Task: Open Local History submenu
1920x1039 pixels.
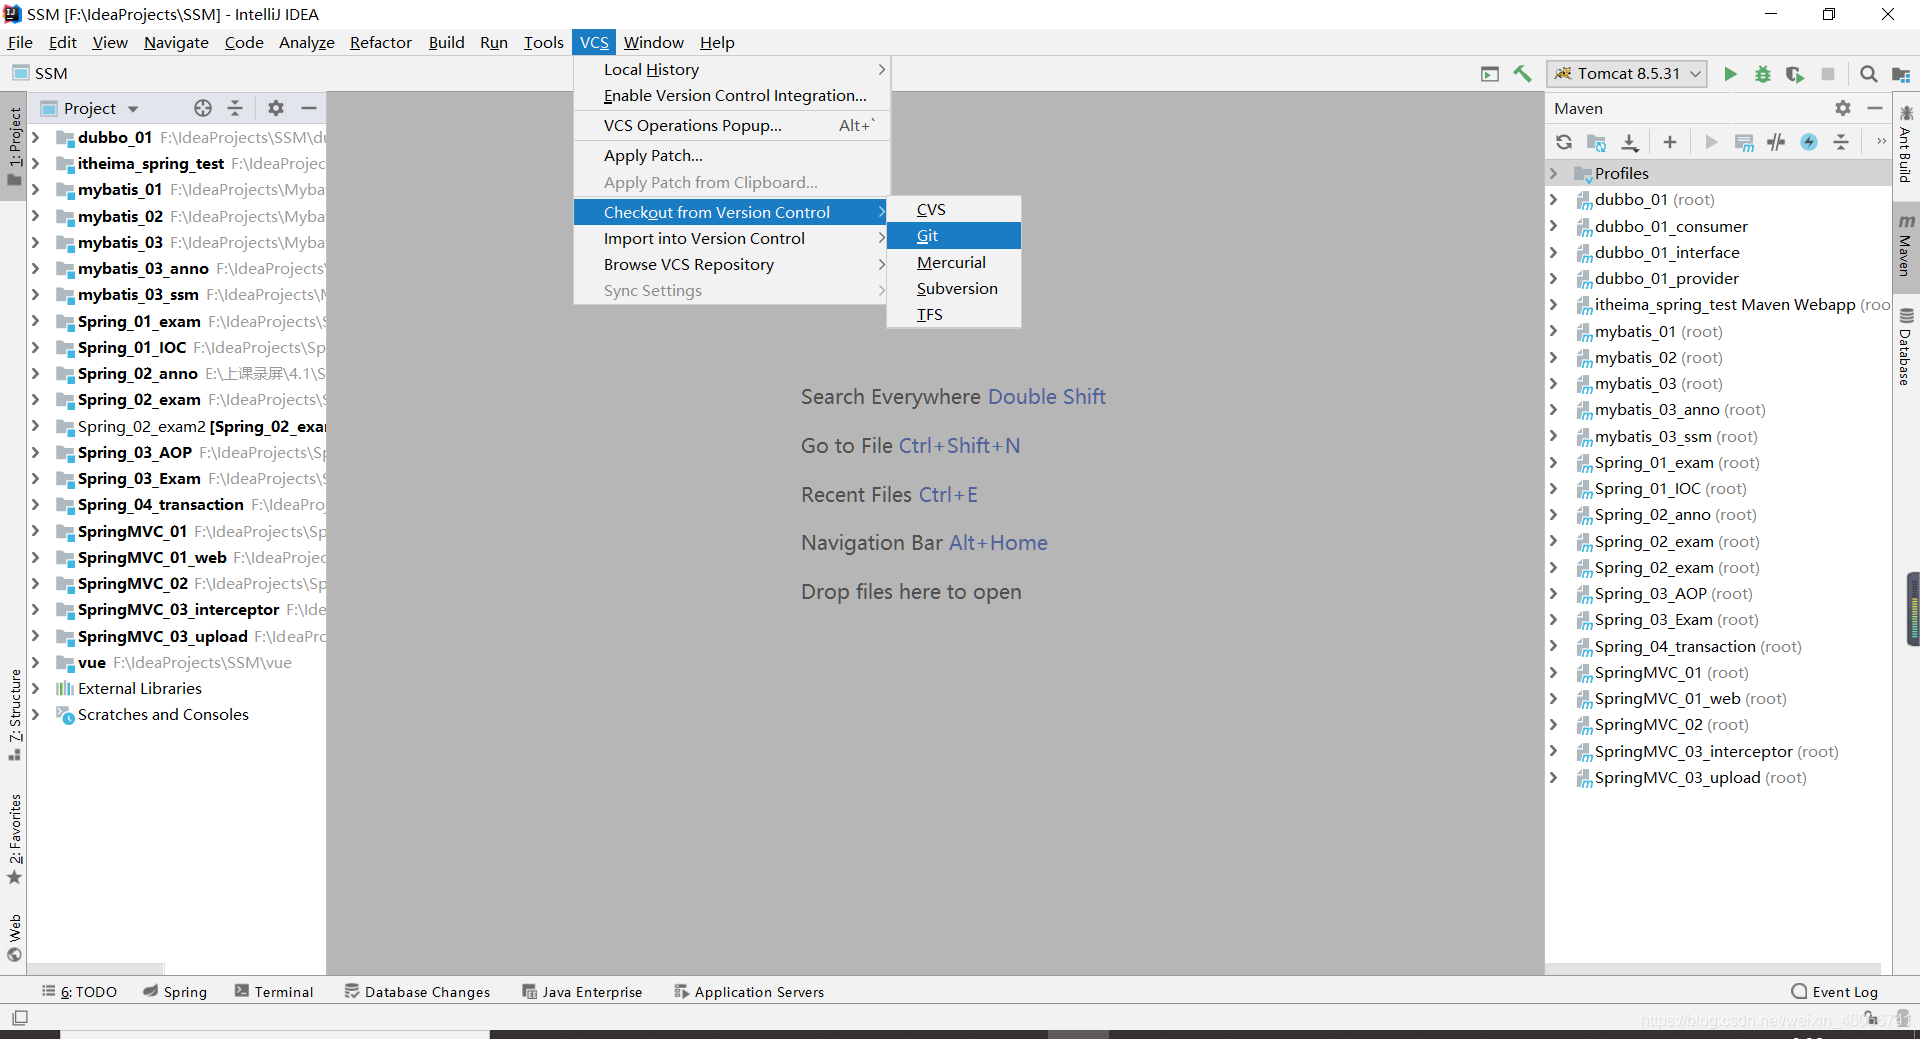Action: (x=732, y=69)
